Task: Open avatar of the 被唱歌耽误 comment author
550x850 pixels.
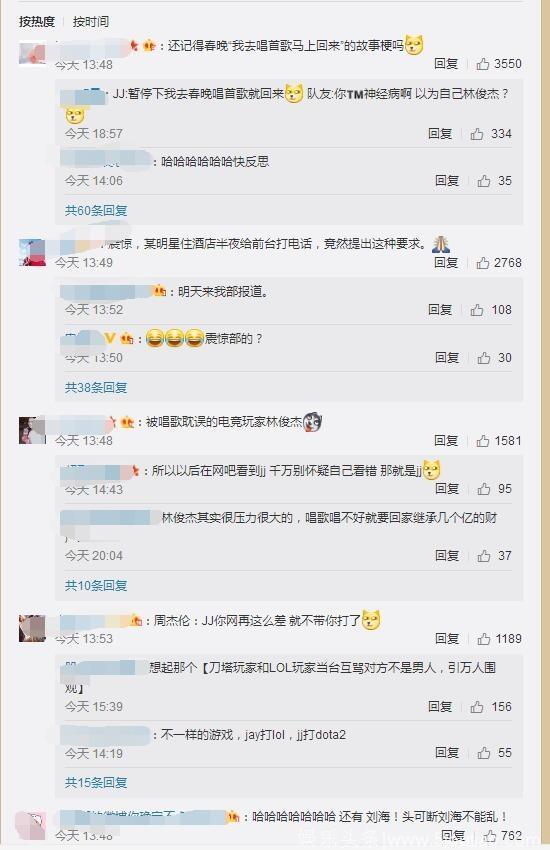Action: pos(33,430)
